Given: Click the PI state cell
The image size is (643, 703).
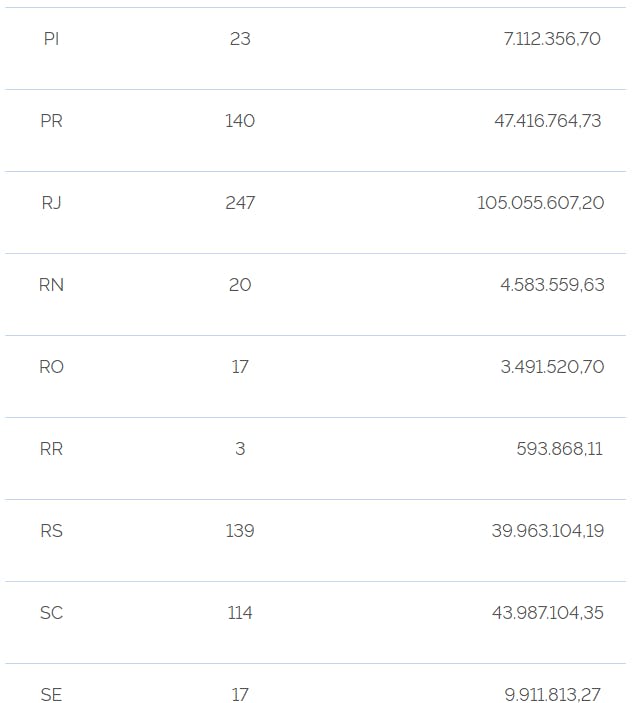Looking at the screenshot, I should tap(51, 39).
